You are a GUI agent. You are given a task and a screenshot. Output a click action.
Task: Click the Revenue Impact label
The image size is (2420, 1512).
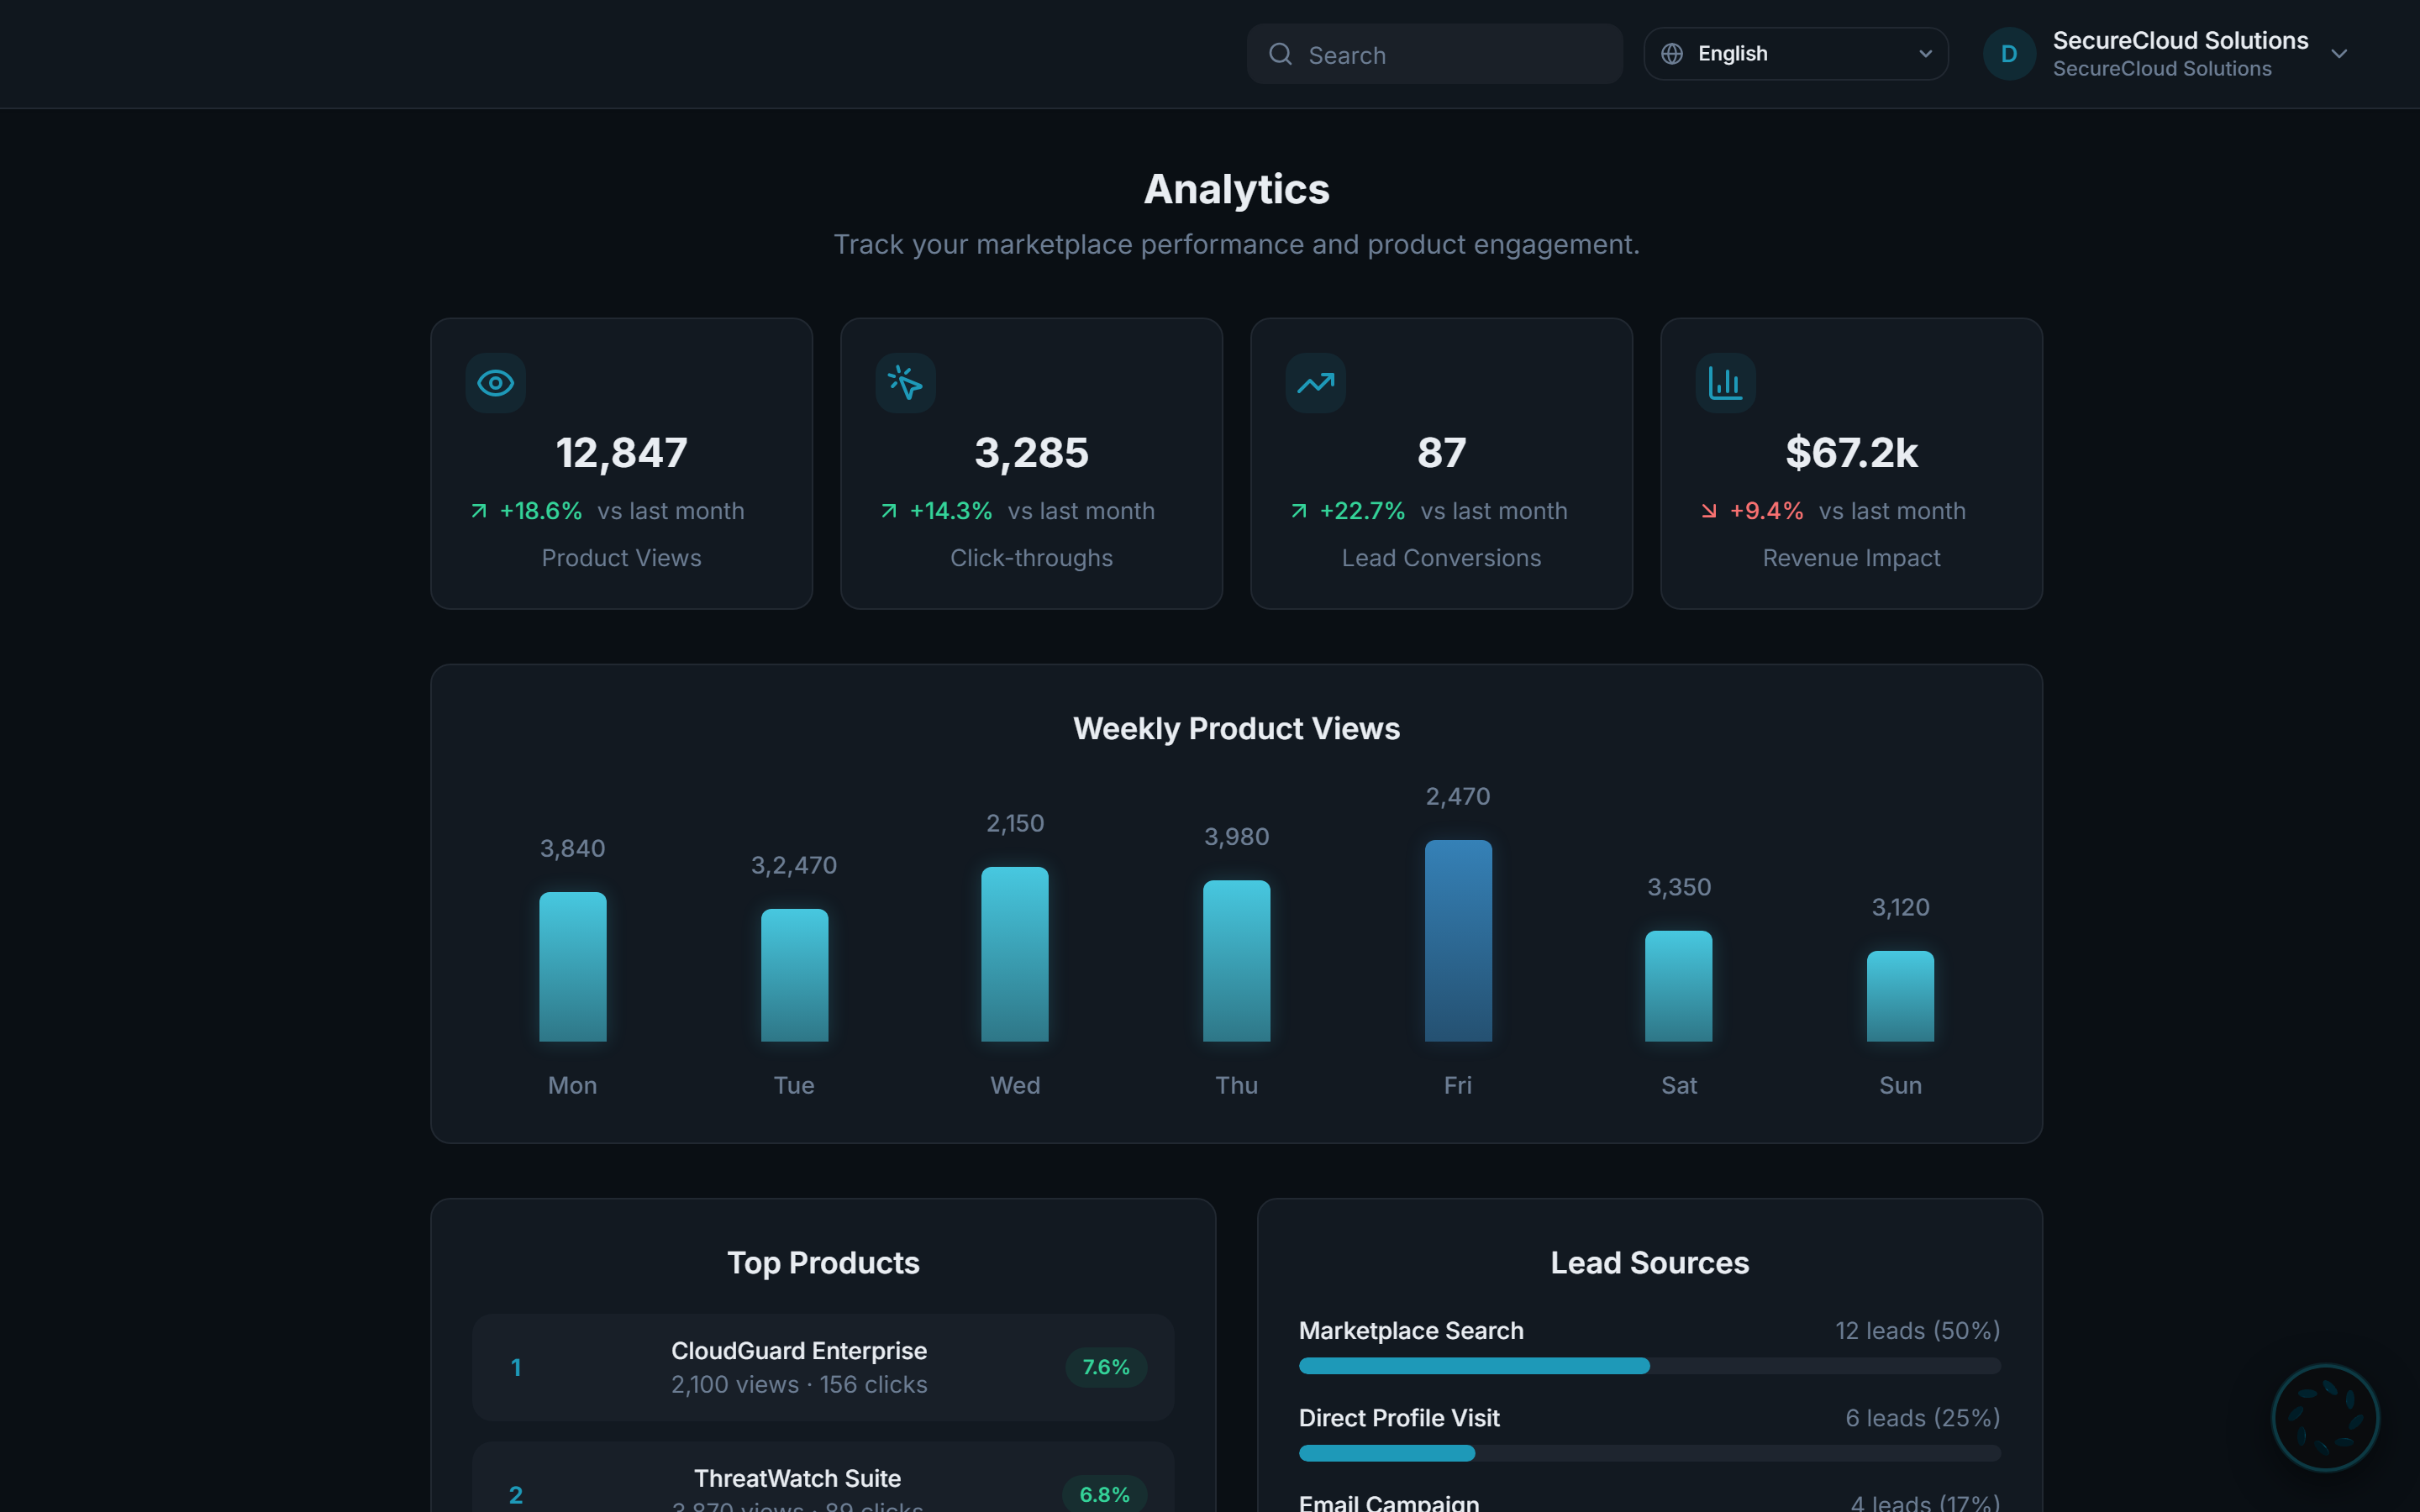coord(1852,558)
